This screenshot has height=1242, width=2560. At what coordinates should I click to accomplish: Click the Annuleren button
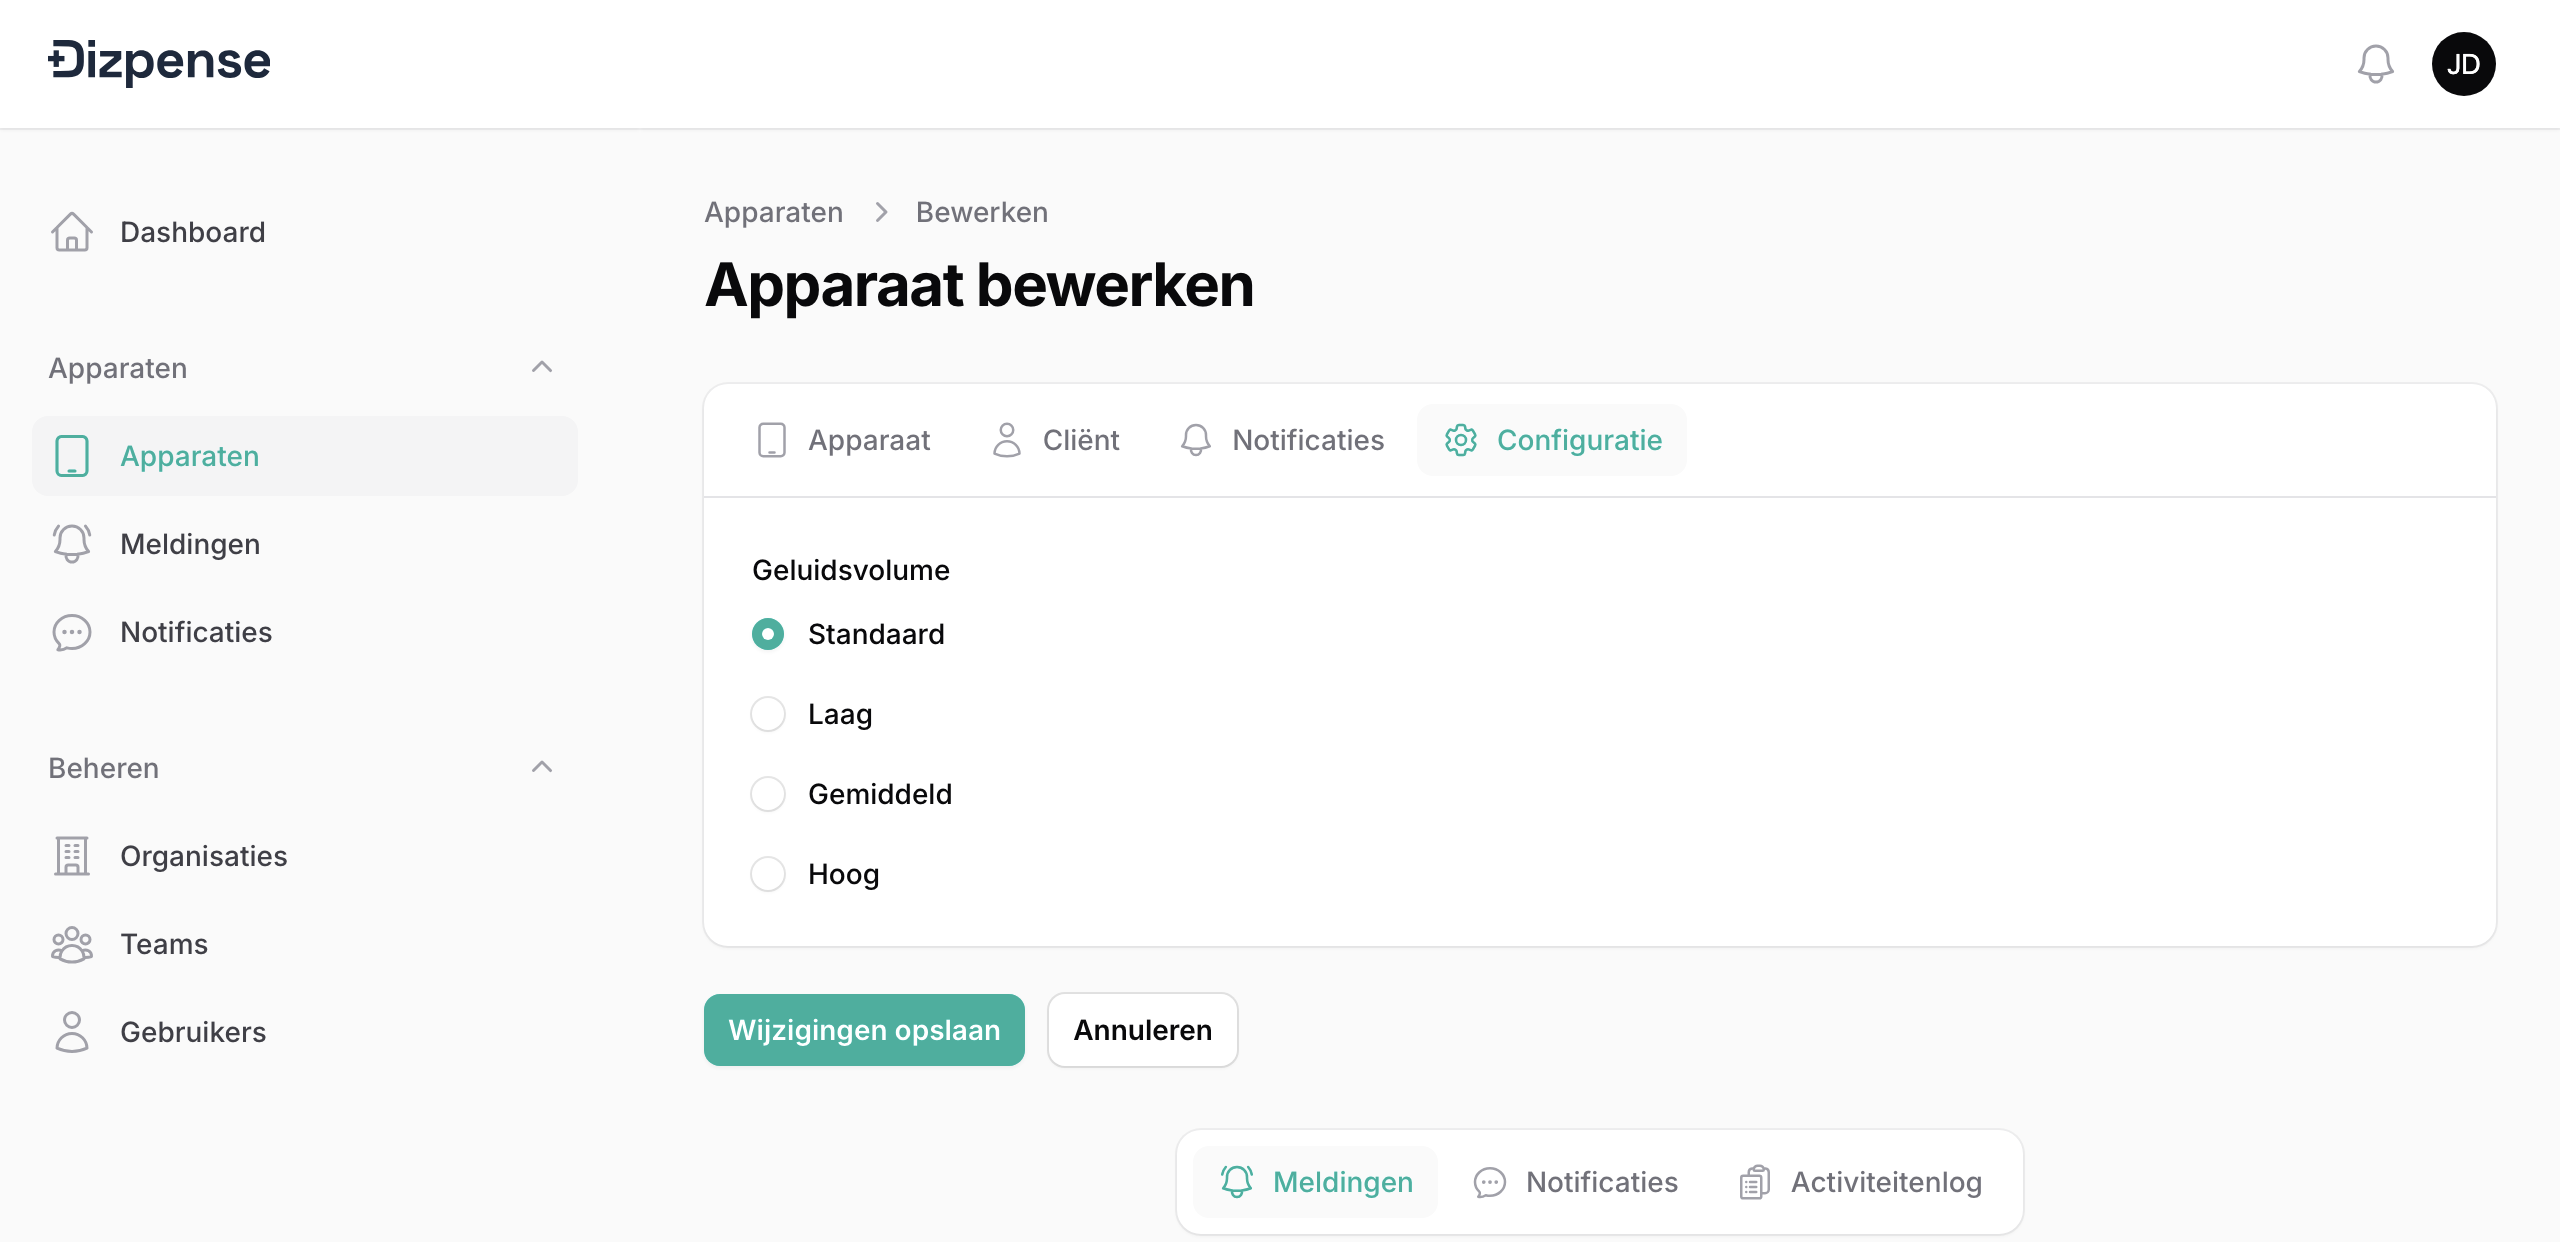click(1142, 1030)
